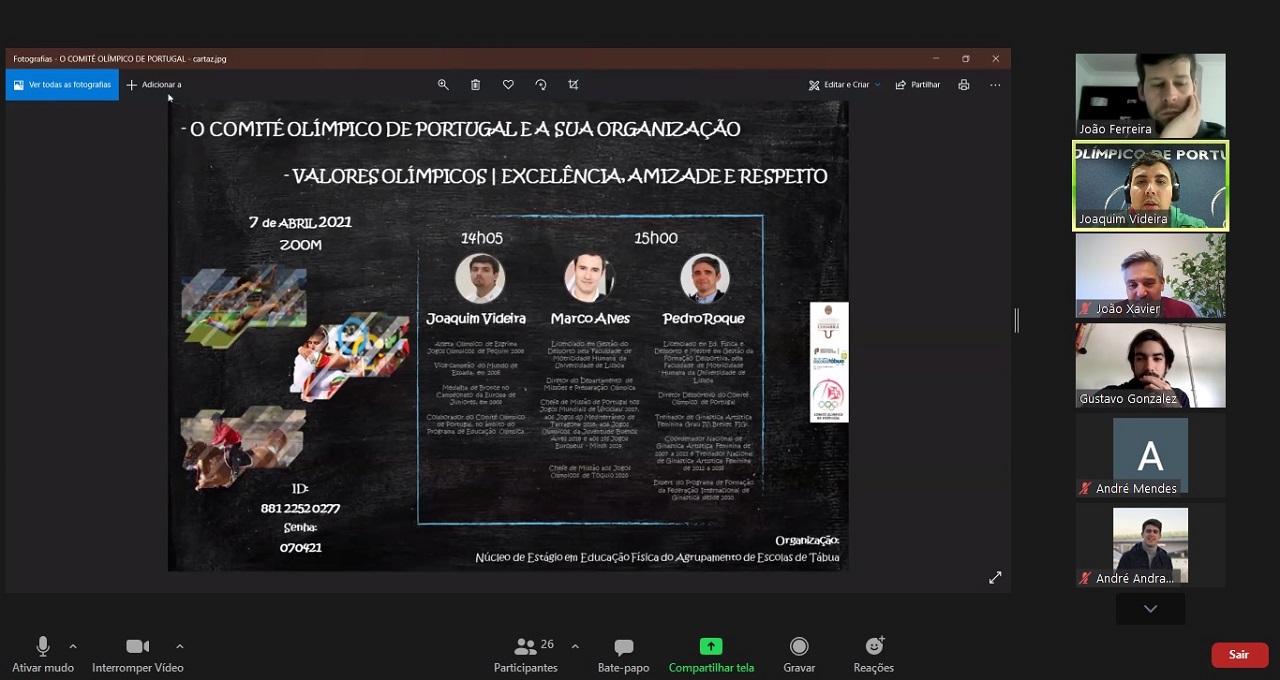Leave the meeting with Sair
The image size is (1280, 680).
pos(1240,655)
